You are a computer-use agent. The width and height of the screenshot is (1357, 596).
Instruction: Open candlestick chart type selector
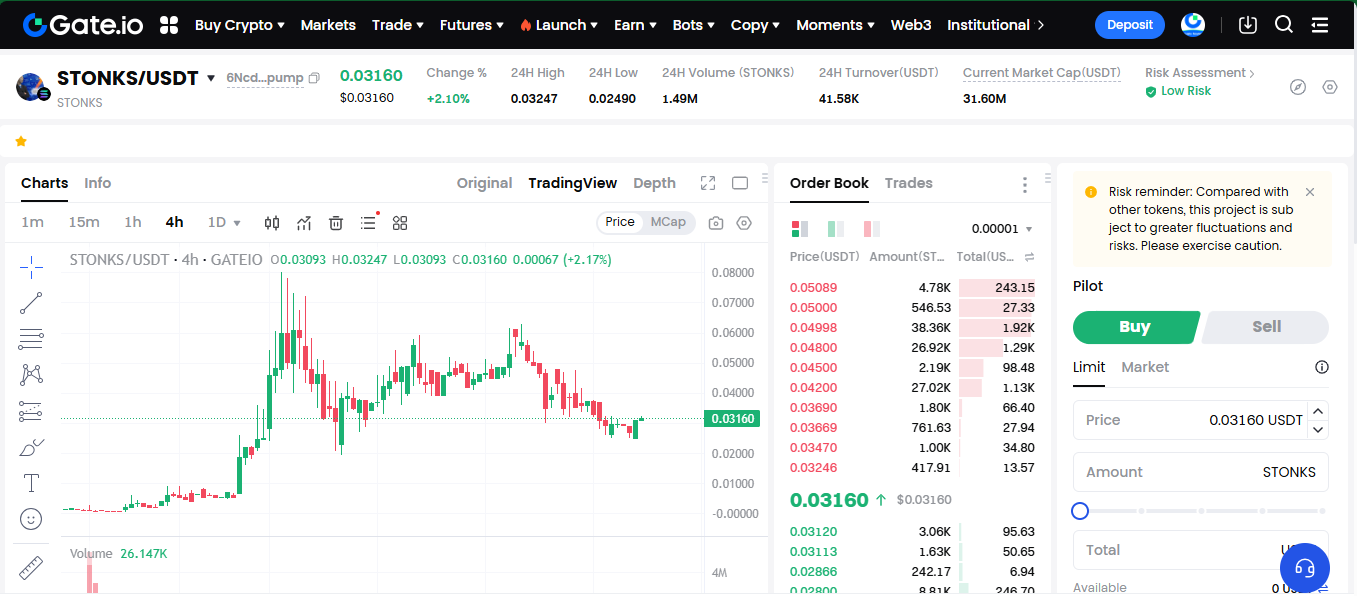[x=272, y=222]
